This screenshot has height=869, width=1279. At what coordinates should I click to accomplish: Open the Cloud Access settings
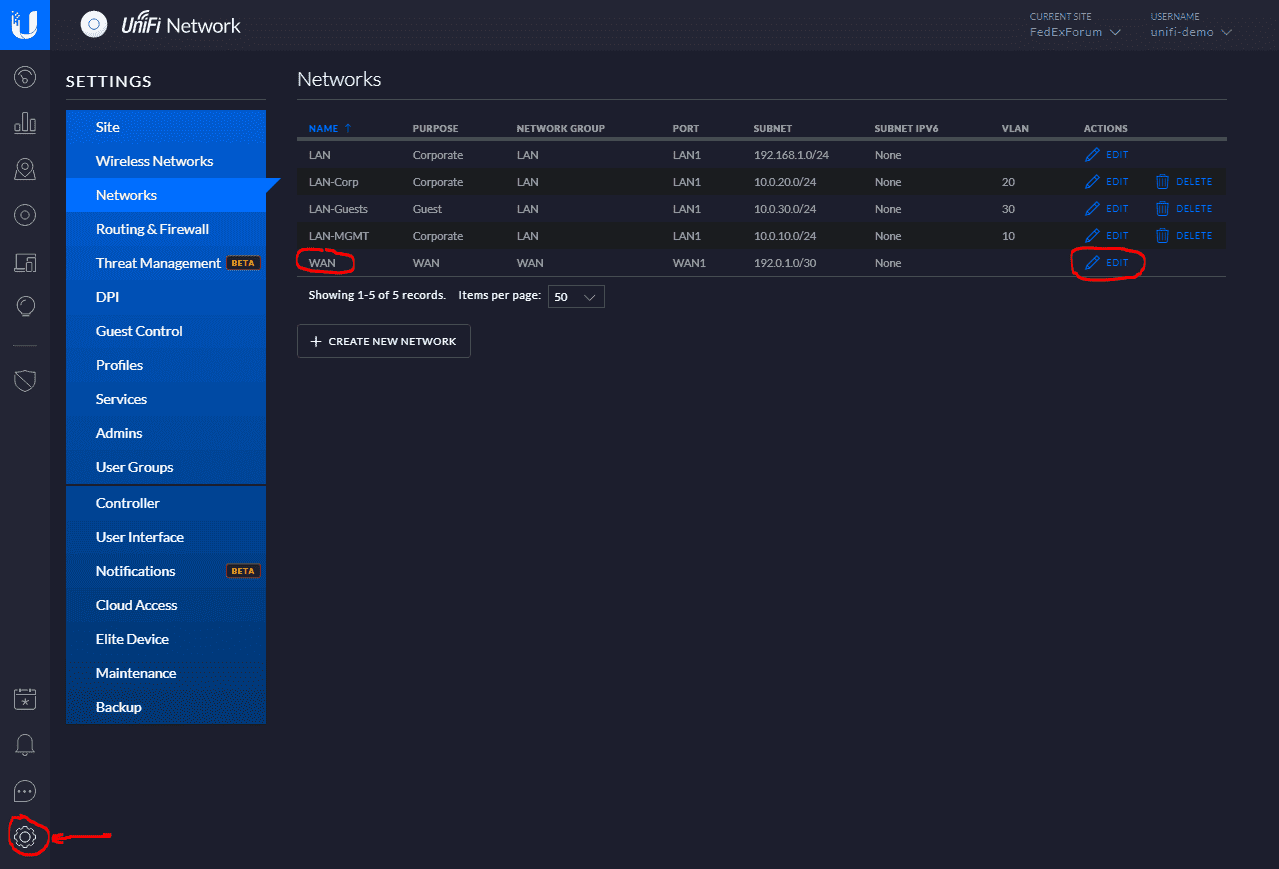pyautogui.click(x=166, y=605)
